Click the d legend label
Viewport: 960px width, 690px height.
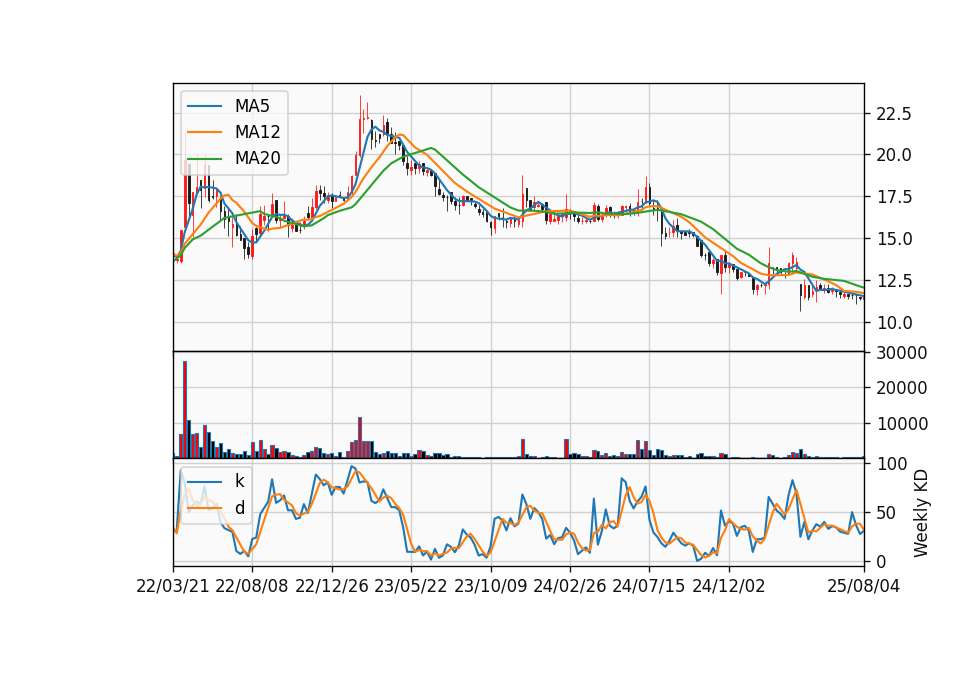pyautogui.click(x=240, y=508)
